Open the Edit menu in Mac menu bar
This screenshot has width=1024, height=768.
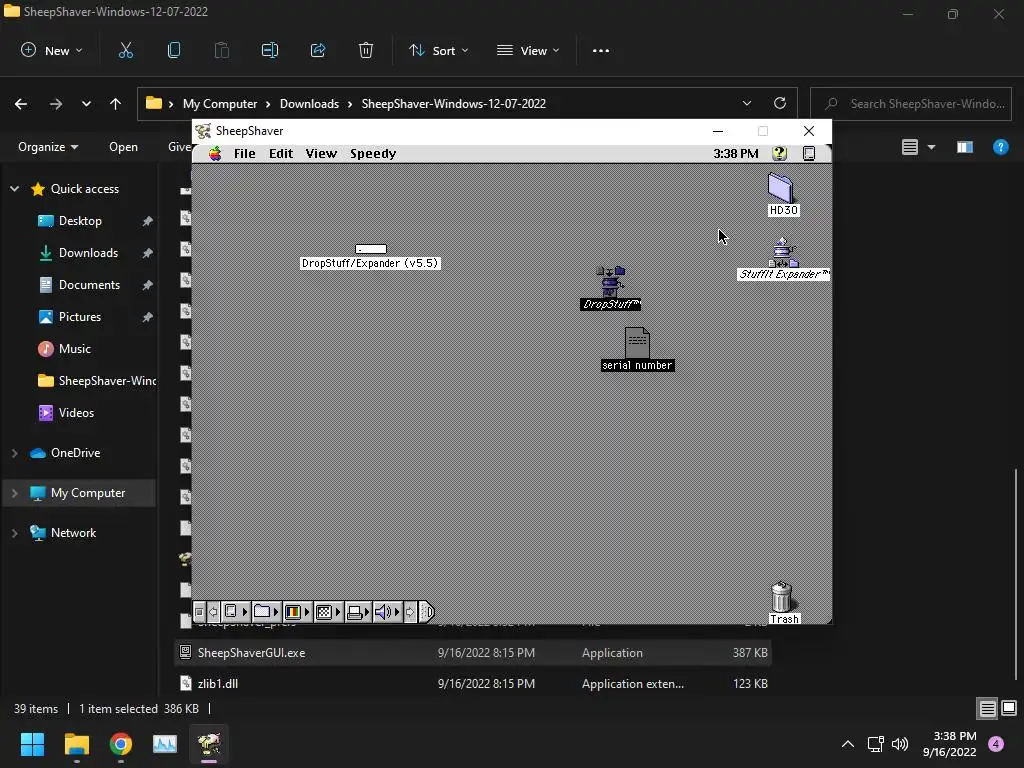click(x=281, y=153)
